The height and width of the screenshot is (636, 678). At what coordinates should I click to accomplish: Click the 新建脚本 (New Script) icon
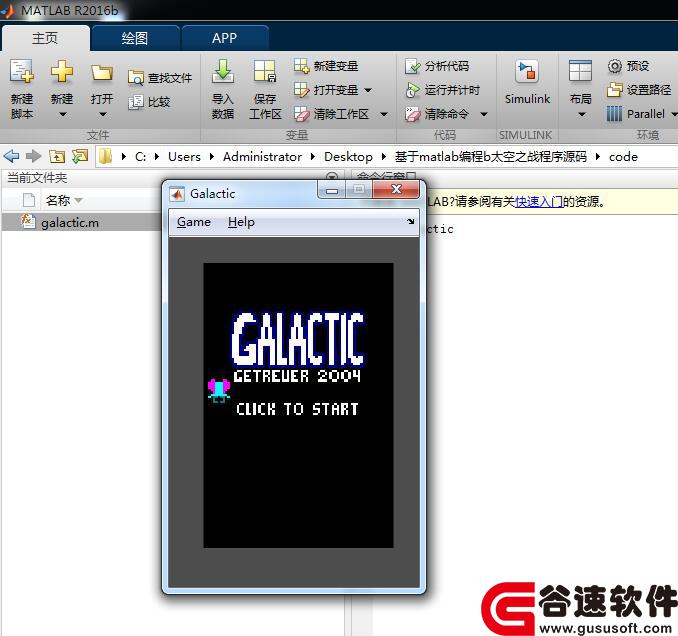tap(22, 71)
